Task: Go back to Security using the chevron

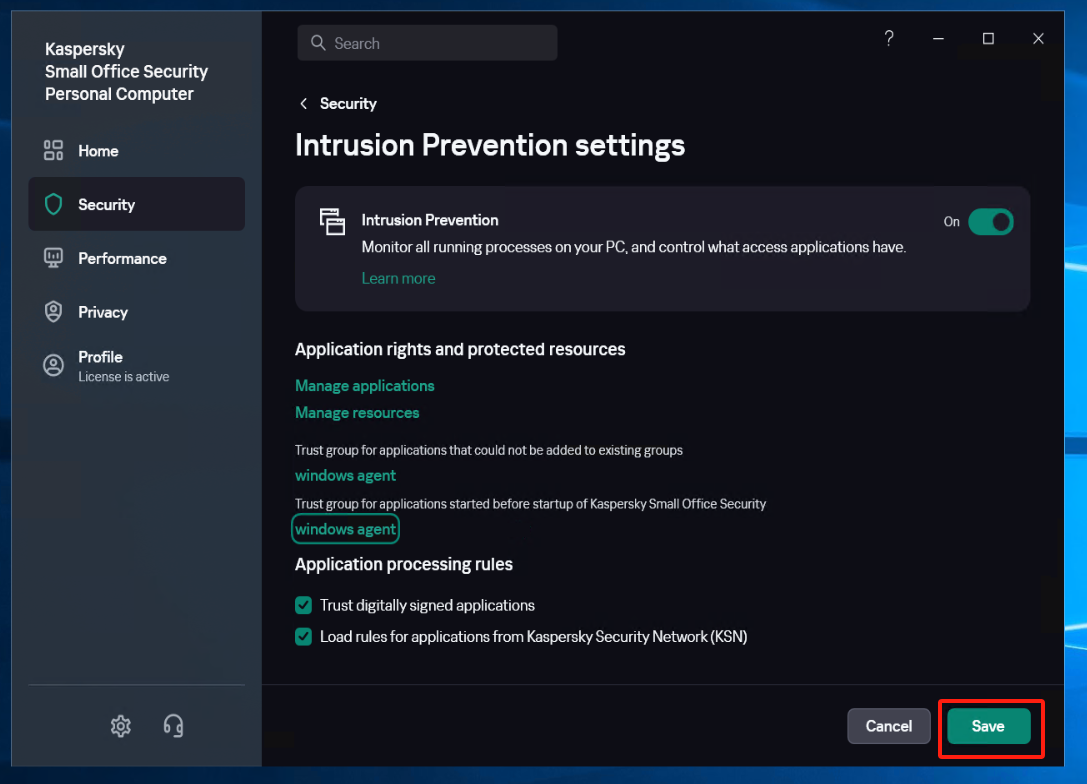Action: tap(304, 104)
